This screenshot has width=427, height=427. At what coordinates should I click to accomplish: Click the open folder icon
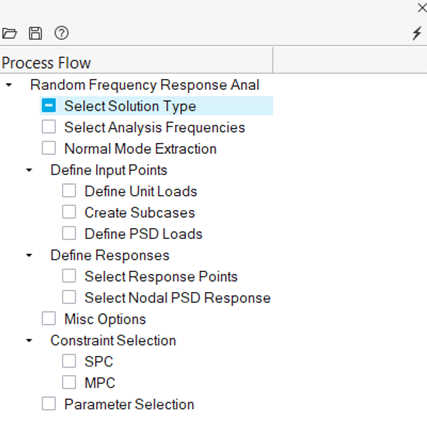(x=9, y=33)
